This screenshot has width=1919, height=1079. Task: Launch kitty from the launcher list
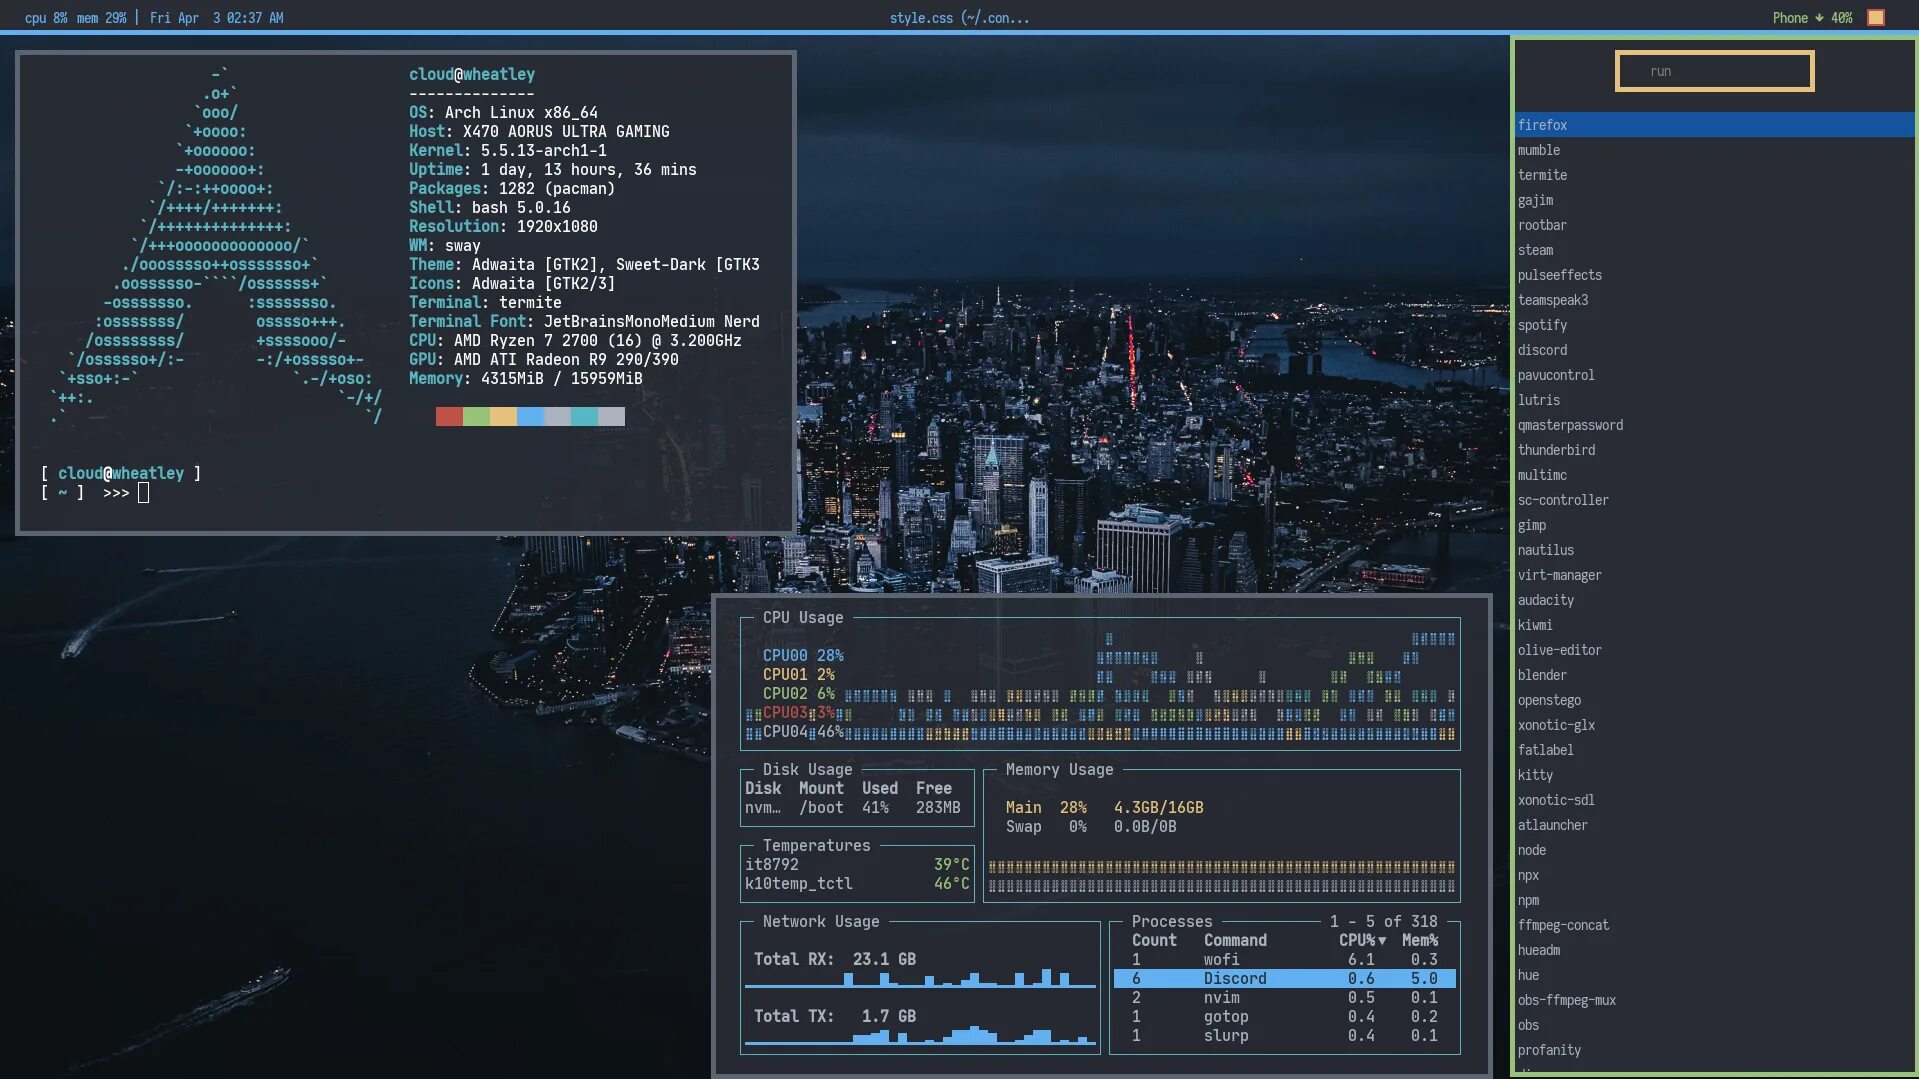point(1715,775)
